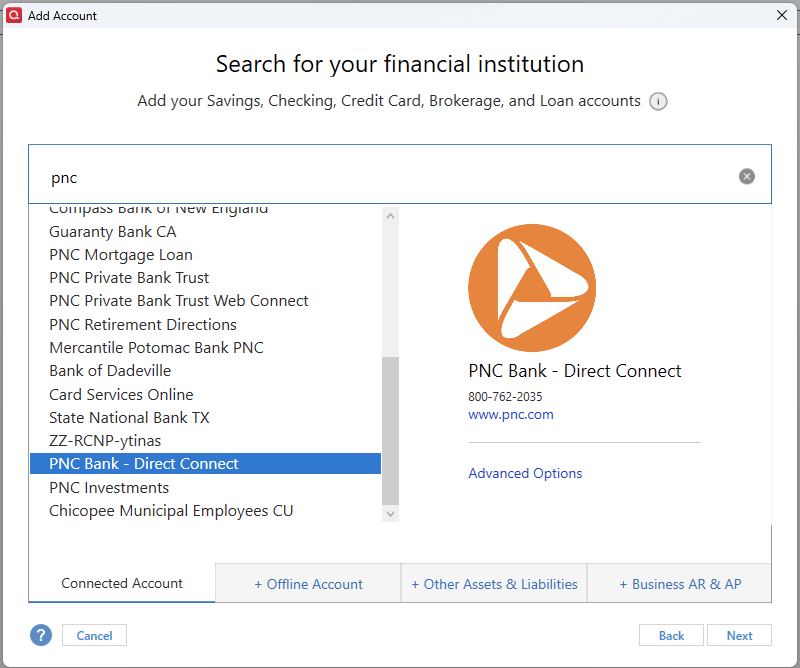The image size is (800, 668).
Task: Switch to + Offline Account tab
Action: (x=309, y=584)
